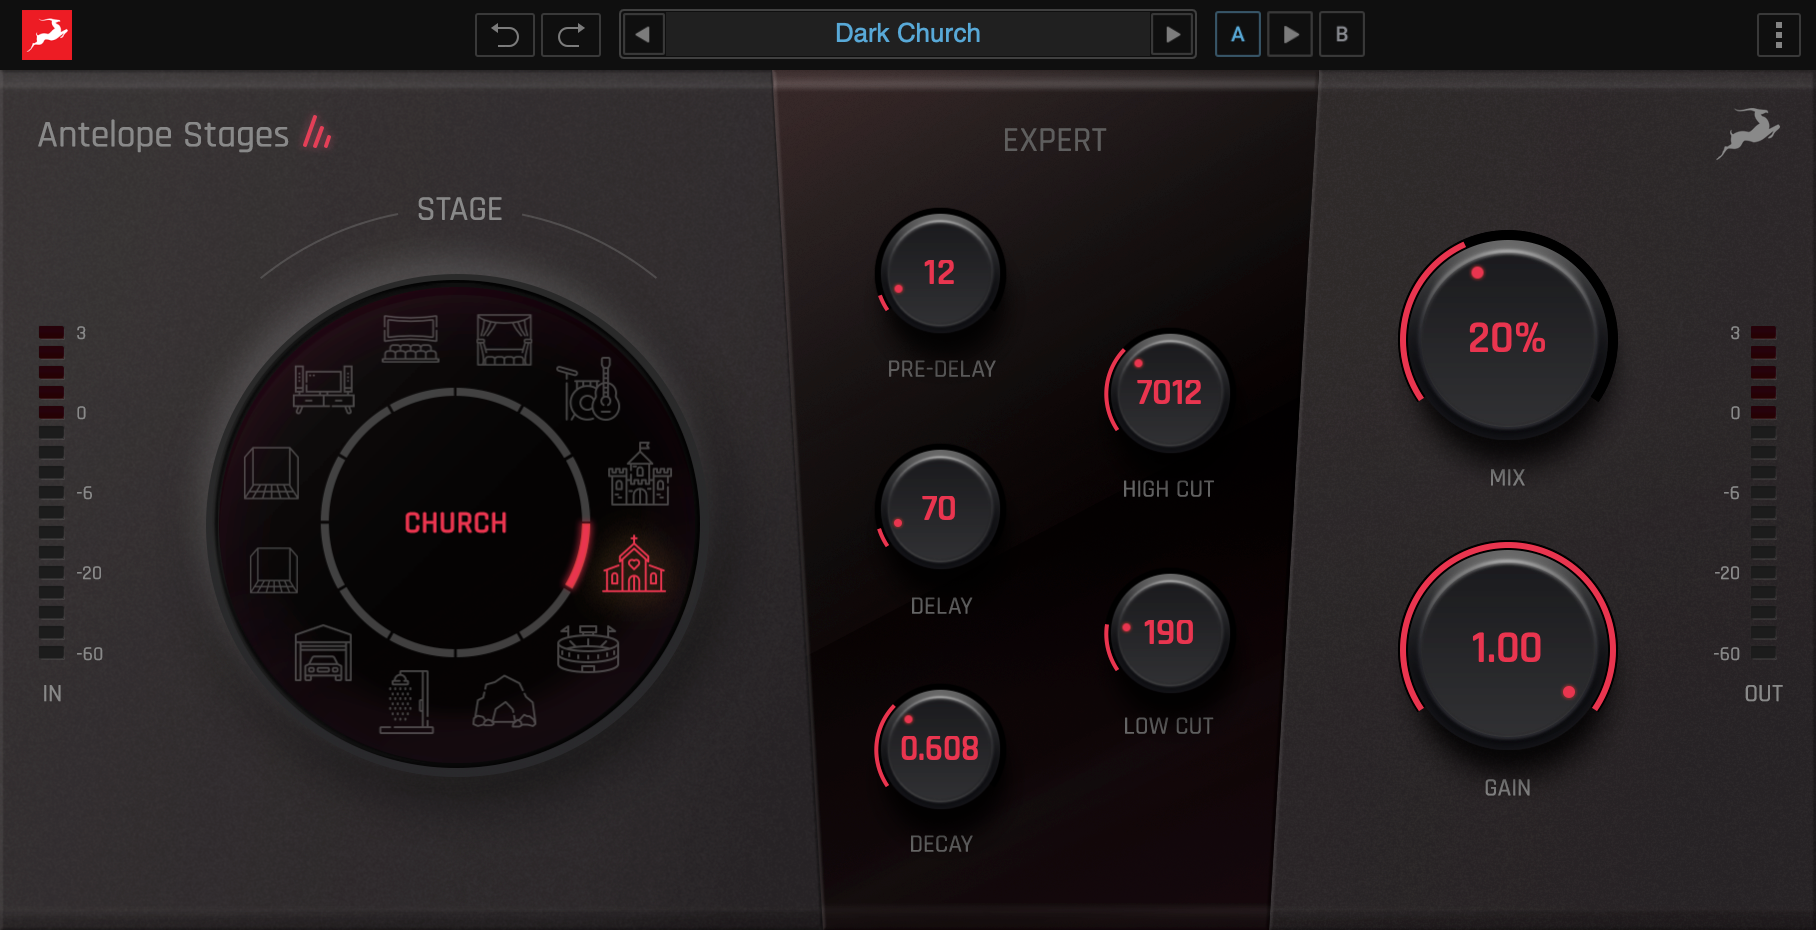Open the three-dot options menu

[x=1778, y=35]
